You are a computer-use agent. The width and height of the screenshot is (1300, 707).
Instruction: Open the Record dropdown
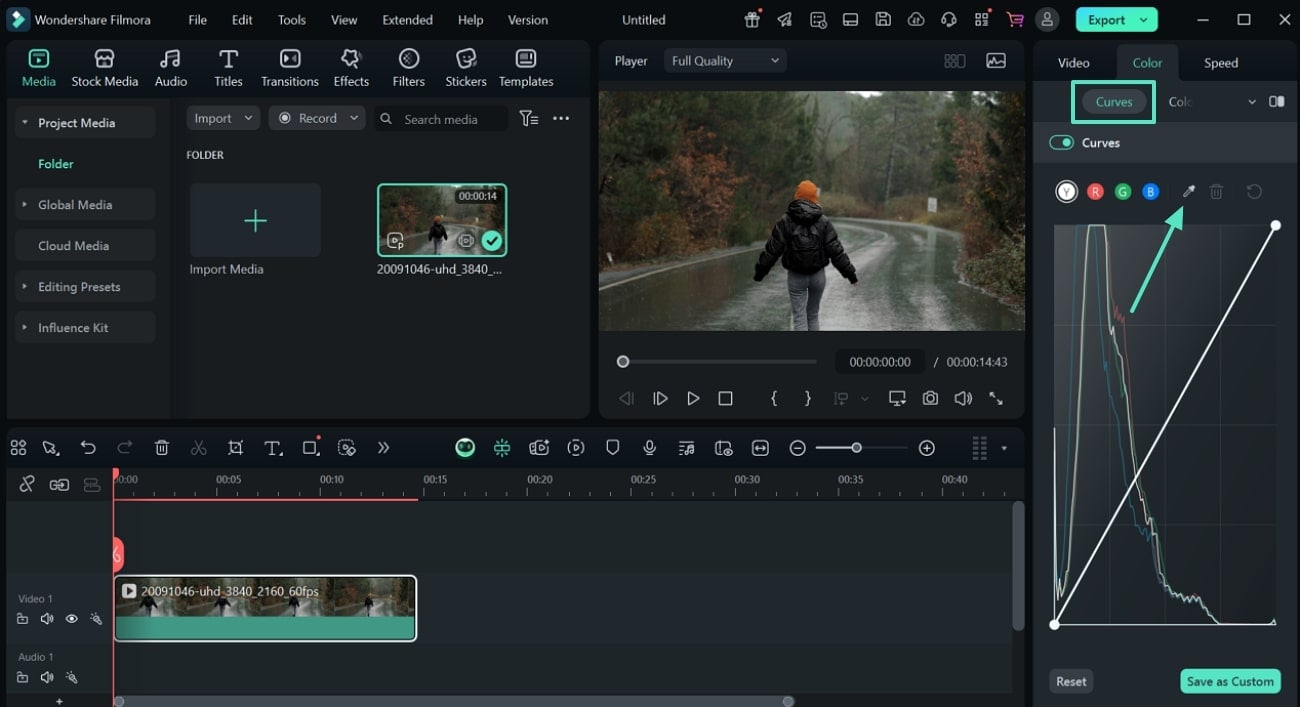click(317, 118)
